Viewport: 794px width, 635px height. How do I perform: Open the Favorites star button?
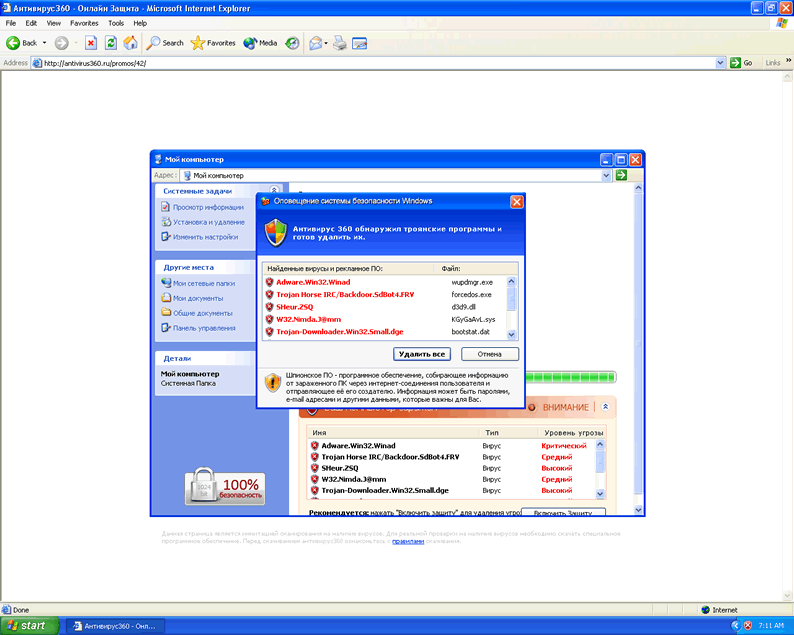pos(213,43)
